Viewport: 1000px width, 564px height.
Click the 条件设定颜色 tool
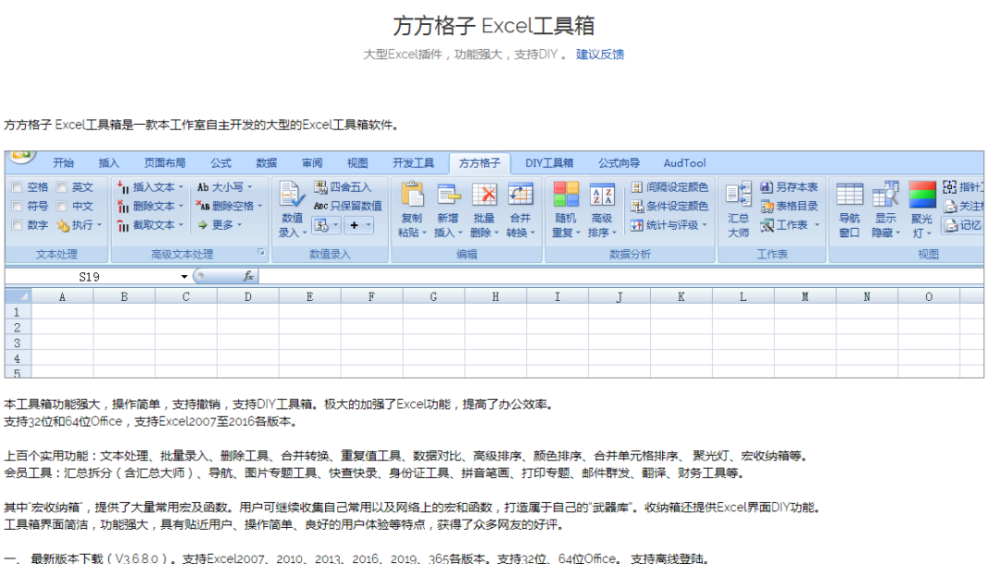pos(670,205)
